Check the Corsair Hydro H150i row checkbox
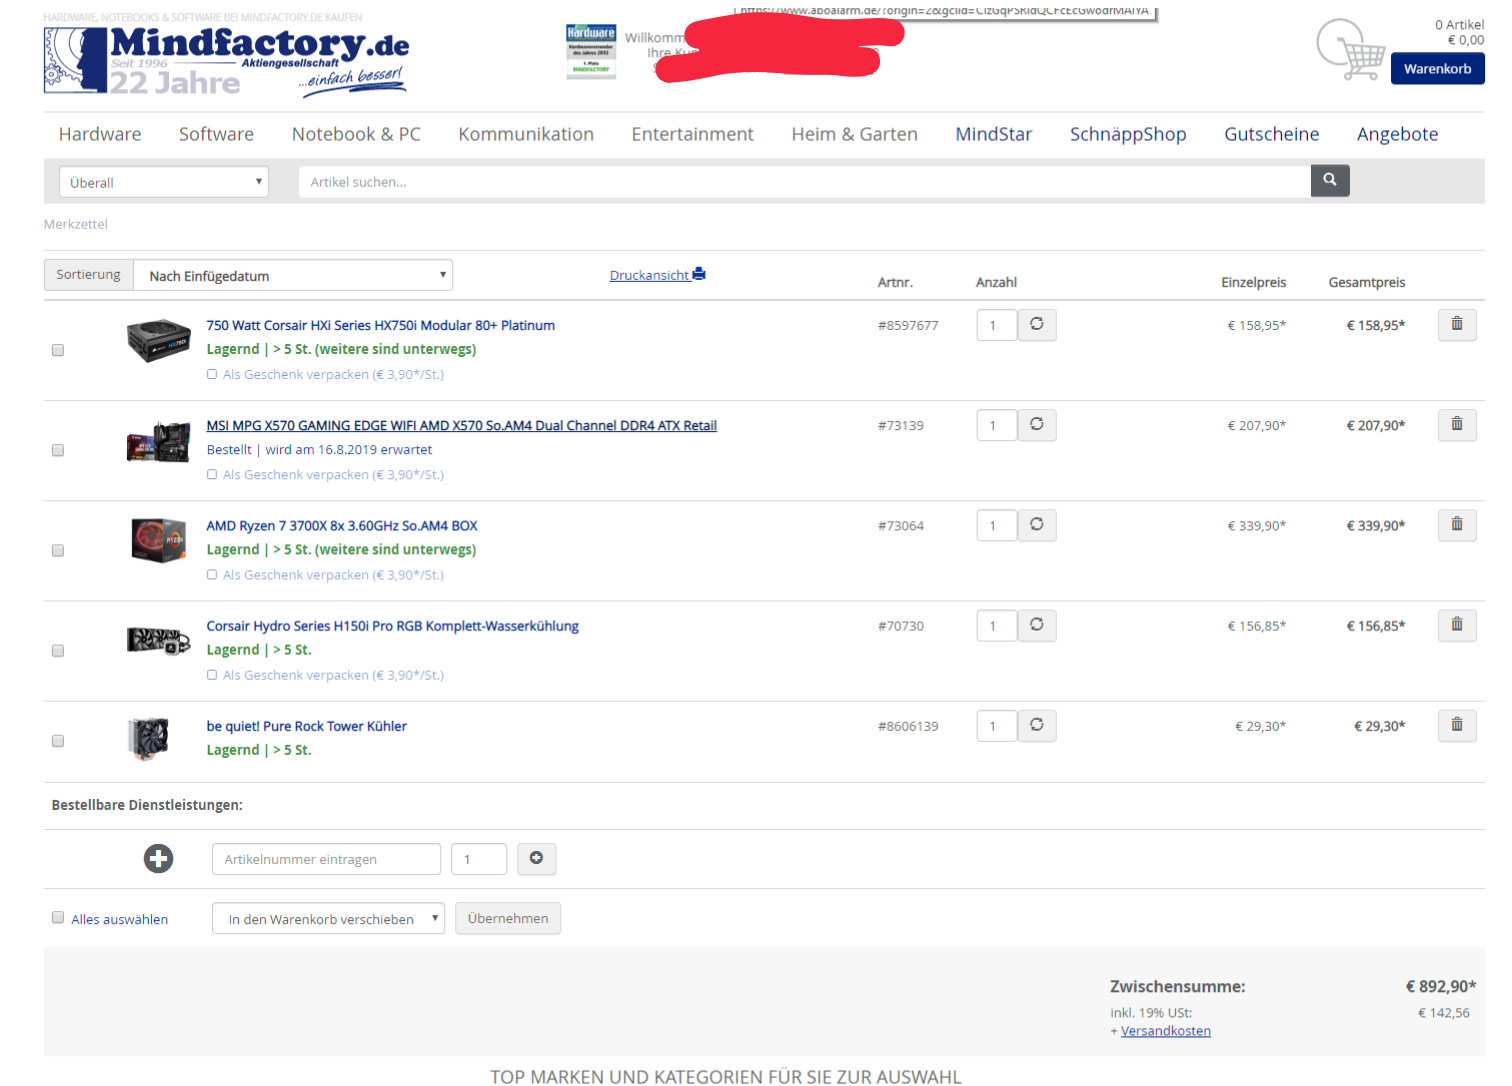The image size is (1512, 1086). click(58, 650)
